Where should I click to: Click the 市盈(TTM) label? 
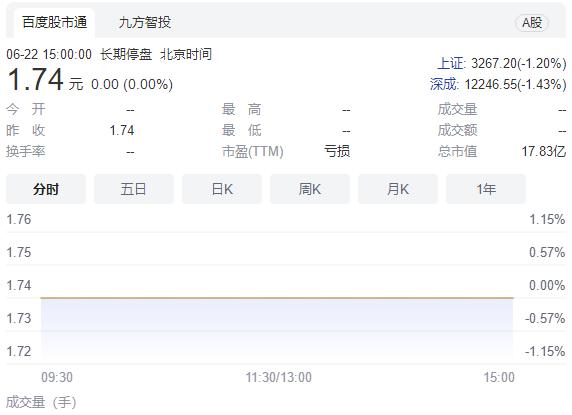(252, 151)
